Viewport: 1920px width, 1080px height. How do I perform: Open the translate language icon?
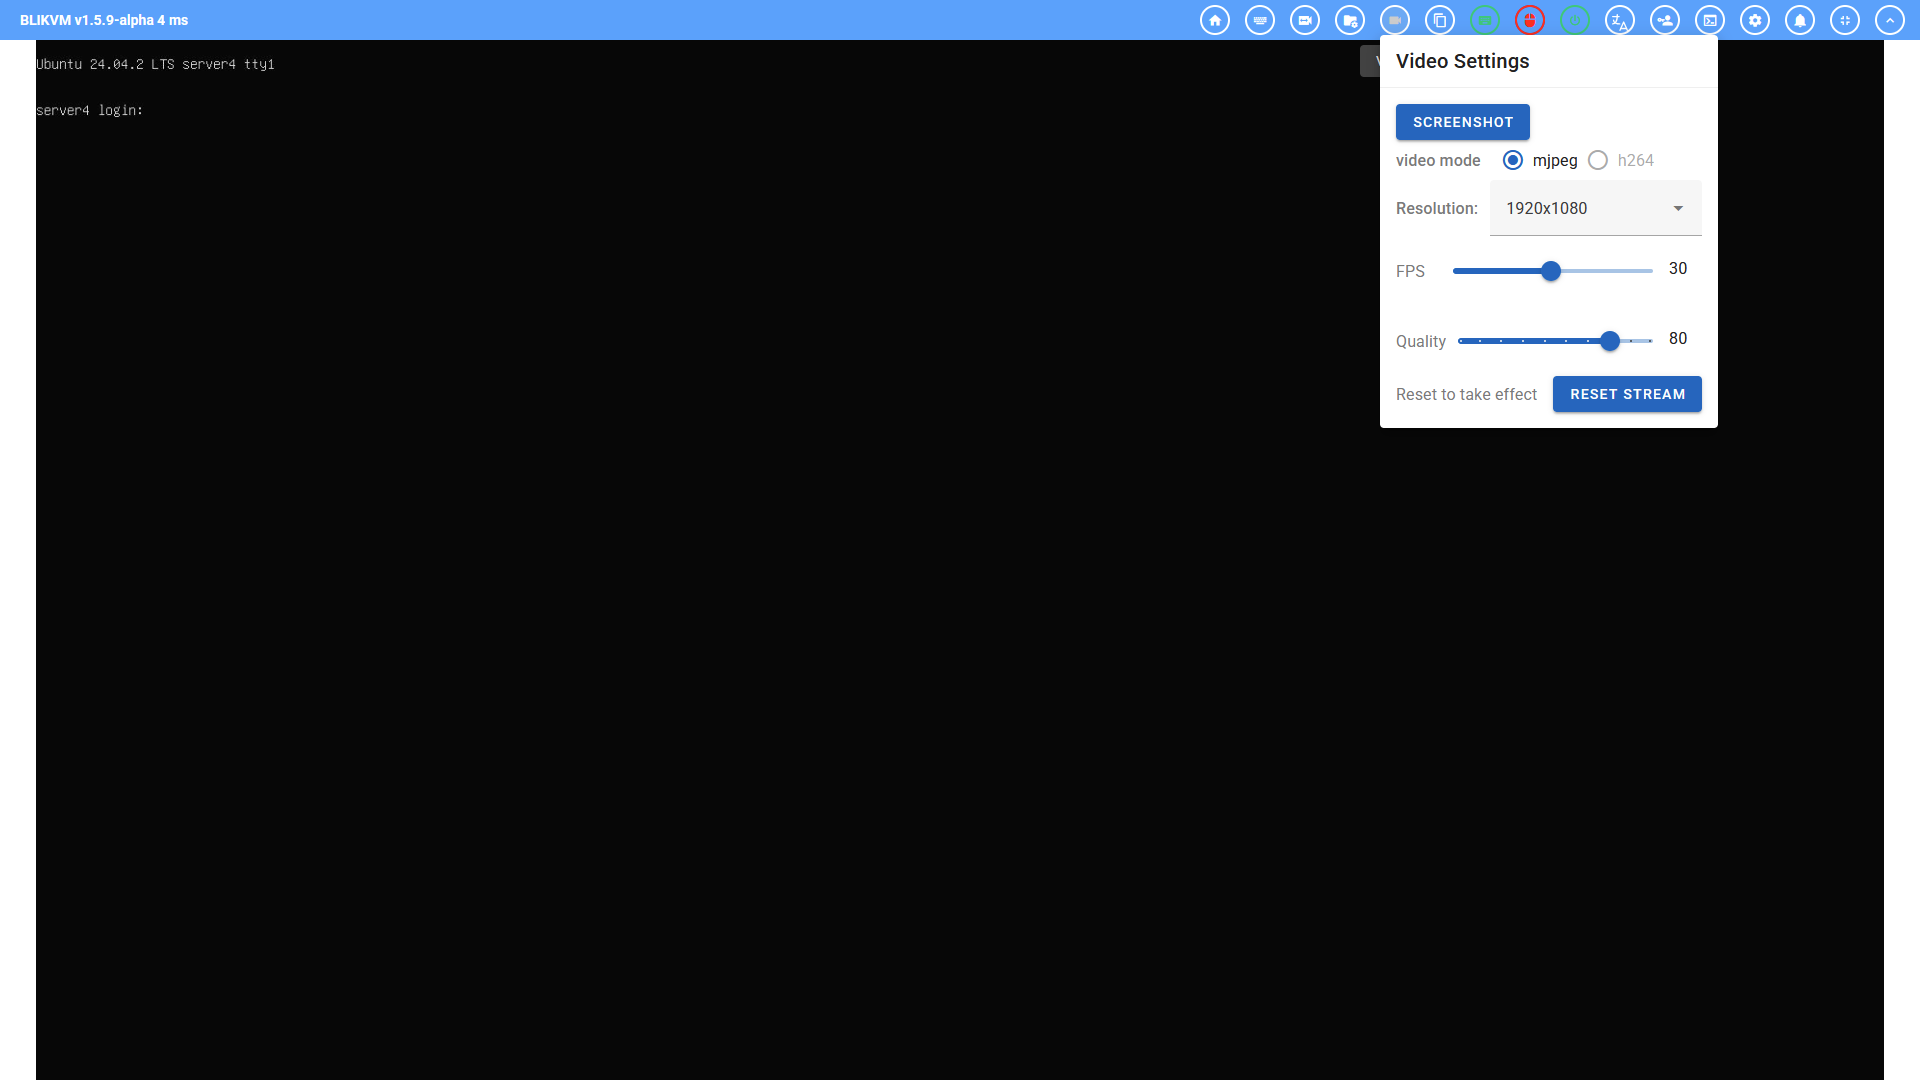[1619, 20]
